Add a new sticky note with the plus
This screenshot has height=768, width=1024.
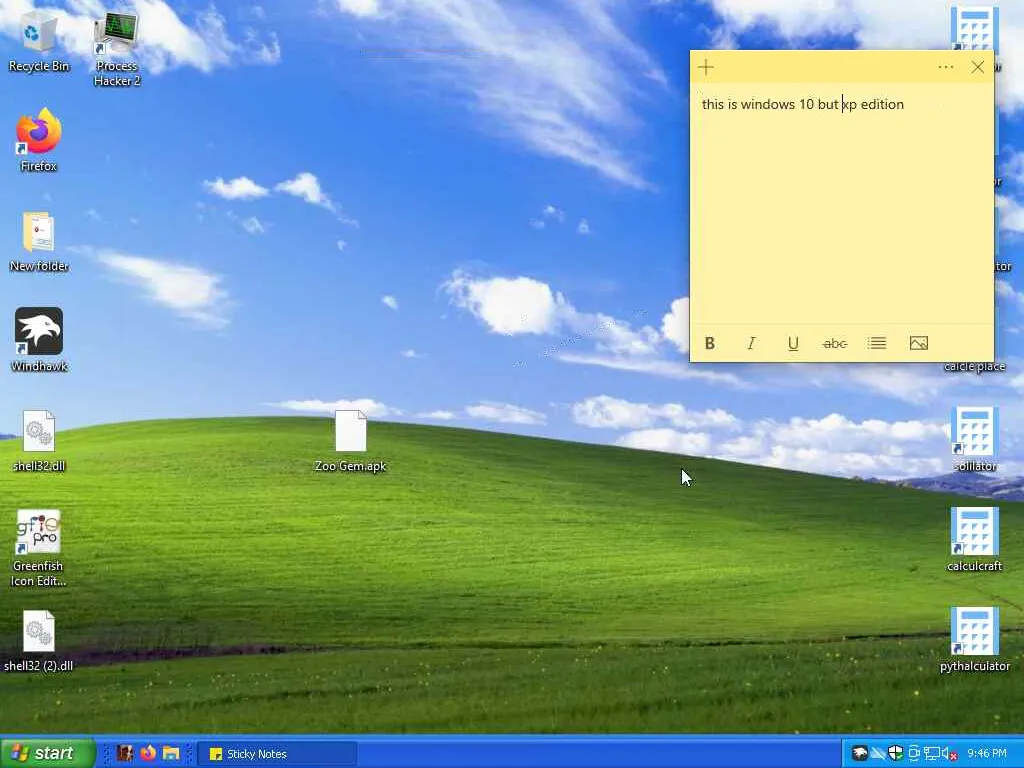[x=706, y=67]
